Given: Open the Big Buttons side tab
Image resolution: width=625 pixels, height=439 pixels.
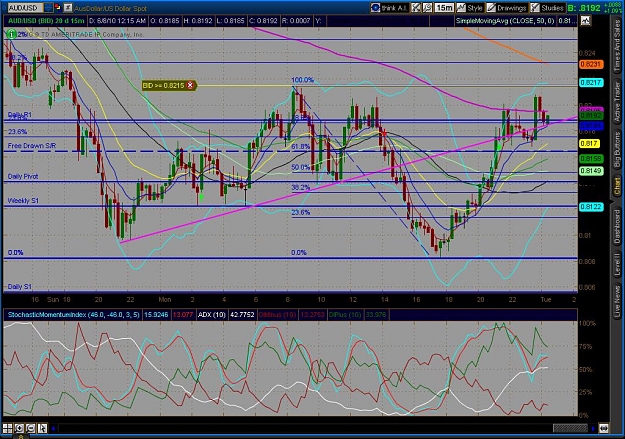Looking at the screenshot, I should [x=617, y=149].
